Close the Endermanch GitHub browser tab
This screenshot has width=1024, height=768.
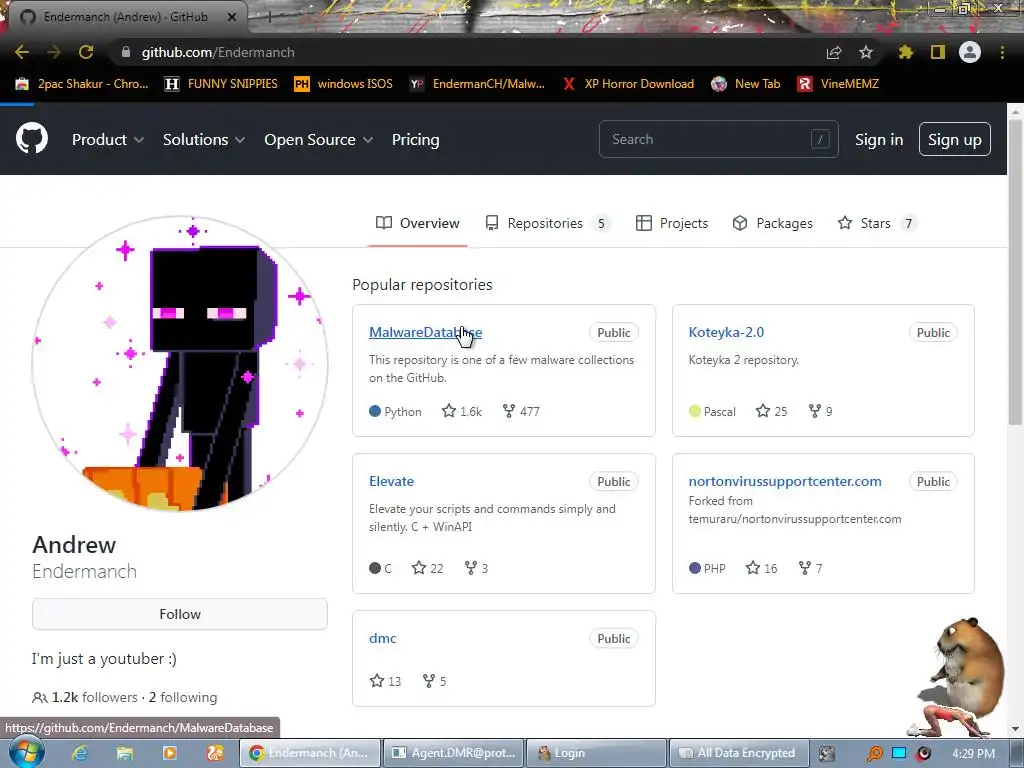click(x=232, y=17)
